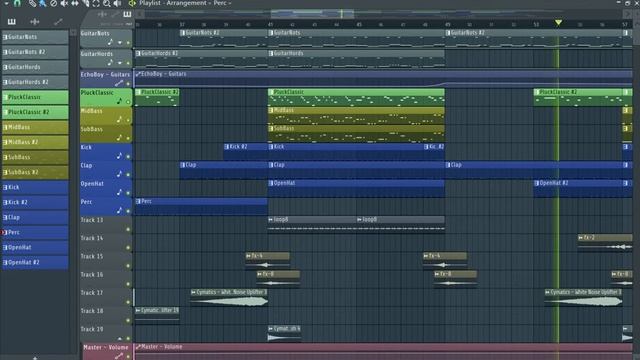Click the Playlist window icon

click(132, 3)
